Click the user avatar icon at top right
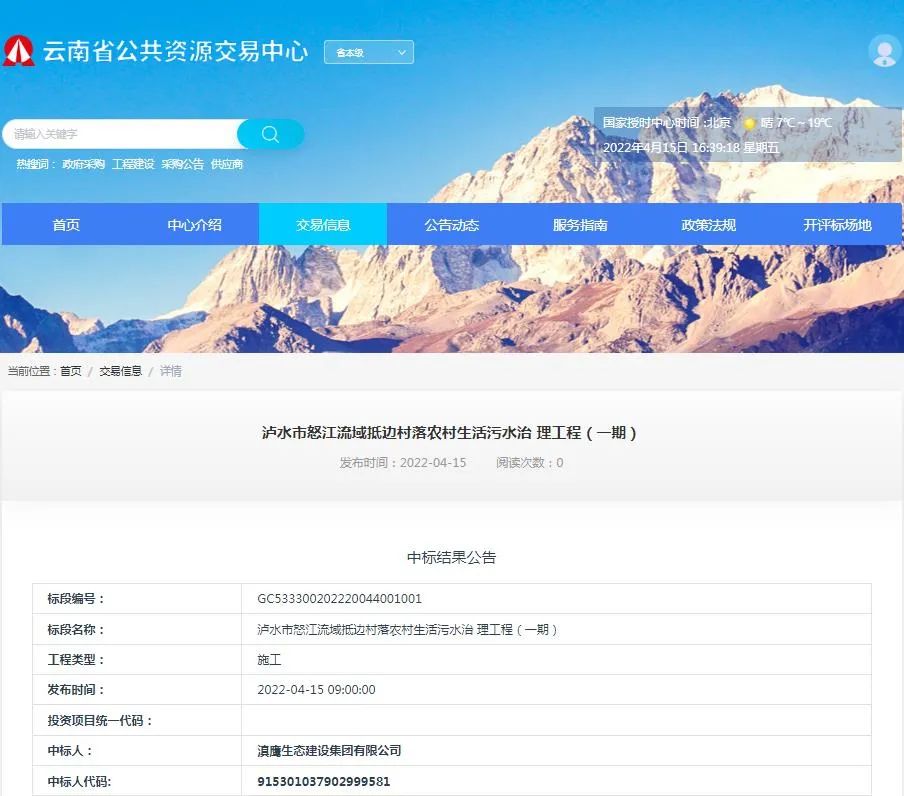 click(884, 51)
